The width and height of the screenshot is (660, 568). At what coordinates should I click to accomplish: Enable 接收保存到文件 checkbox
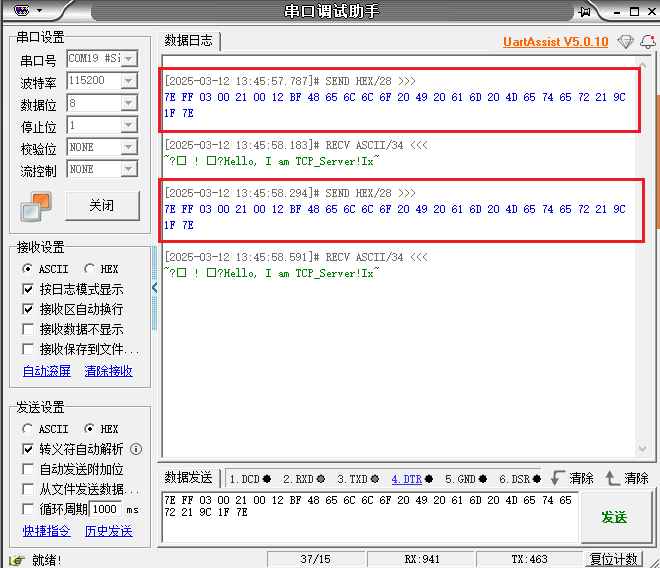[28, 349]
